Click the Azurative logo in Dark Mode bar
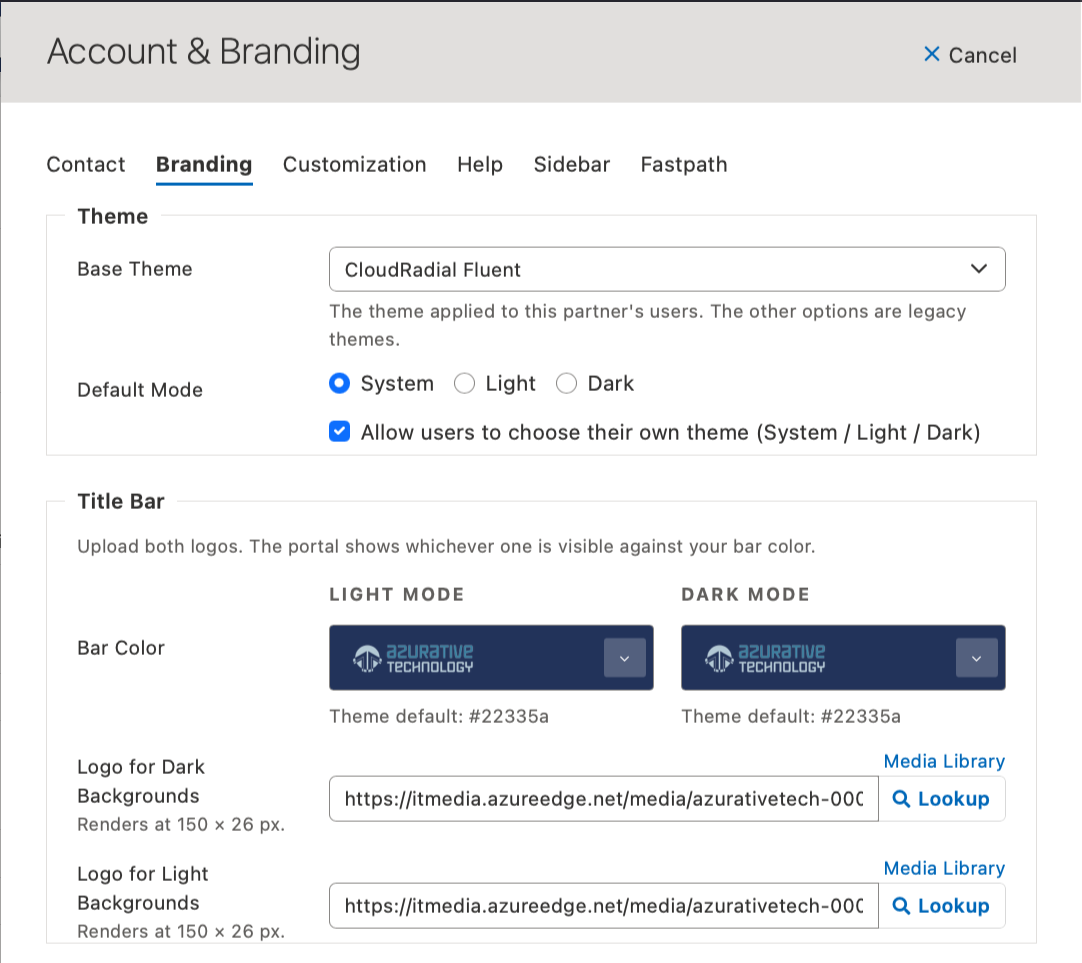Screen dimensions: 1082x963 [765, 658]
